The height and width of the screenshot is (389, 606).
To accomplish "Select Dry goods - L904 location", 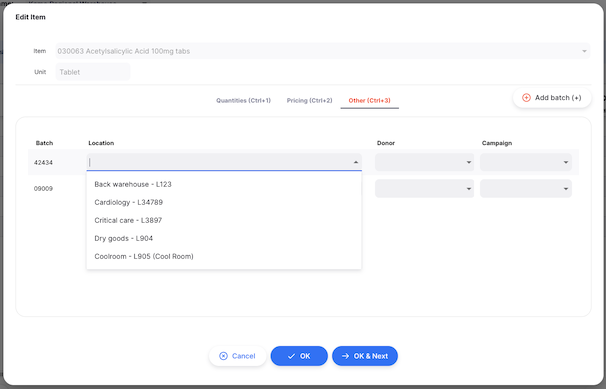I will [224, 238].
